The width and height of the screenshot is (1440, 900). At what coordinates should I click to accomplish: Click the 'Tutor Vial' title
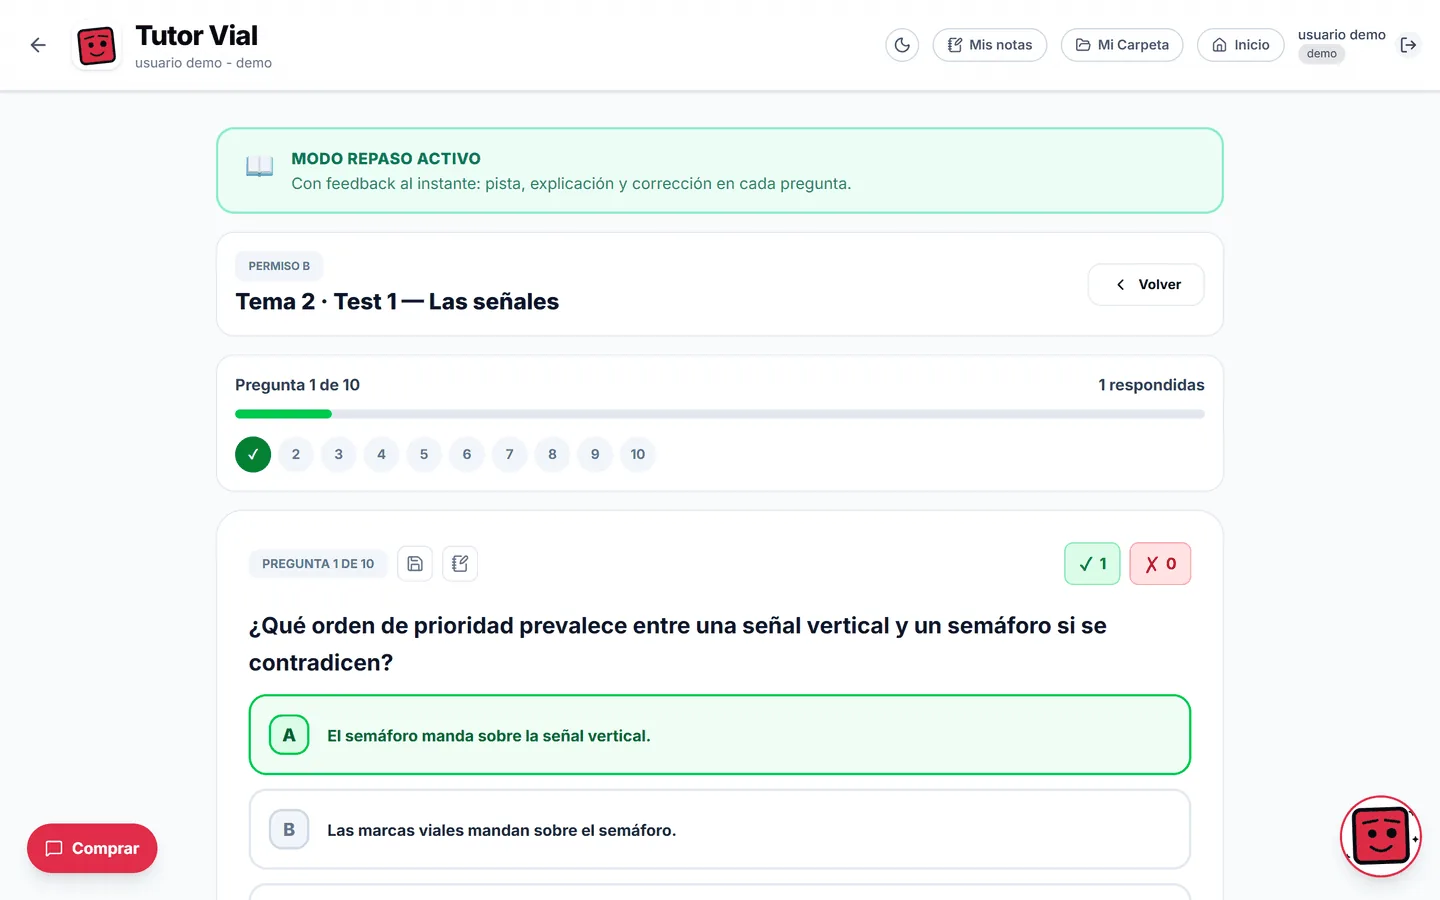pos(197,36)
